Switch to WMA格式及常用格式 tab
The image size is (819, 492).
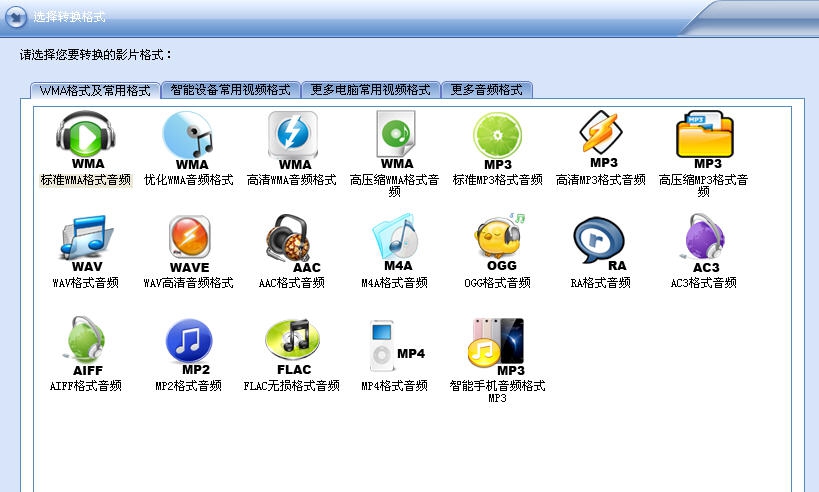[x=95, y=91]
